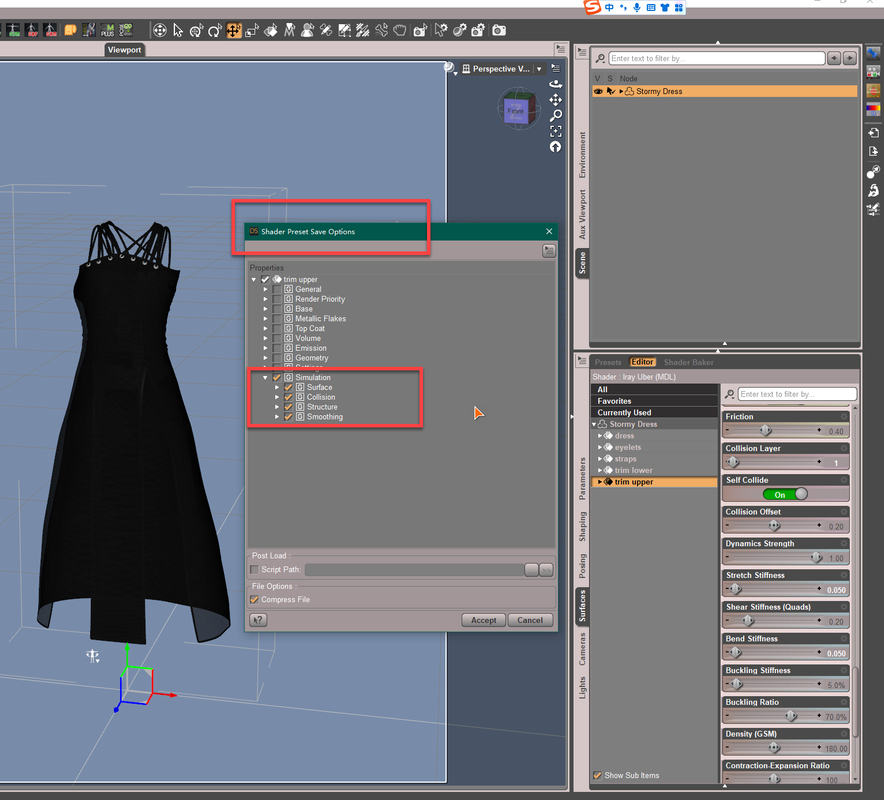The image size is (884, 800).
Task: Click the Front view cube in viewport
Action: (x=518, y=110)
